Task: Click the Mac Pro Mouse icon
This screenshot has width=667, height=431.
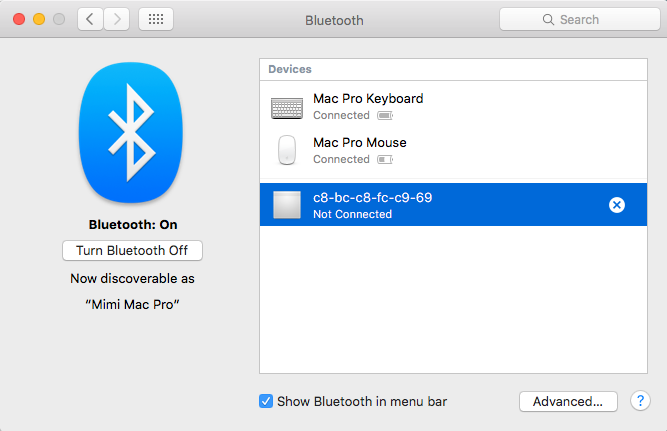Action: click(x=287, y=150)
